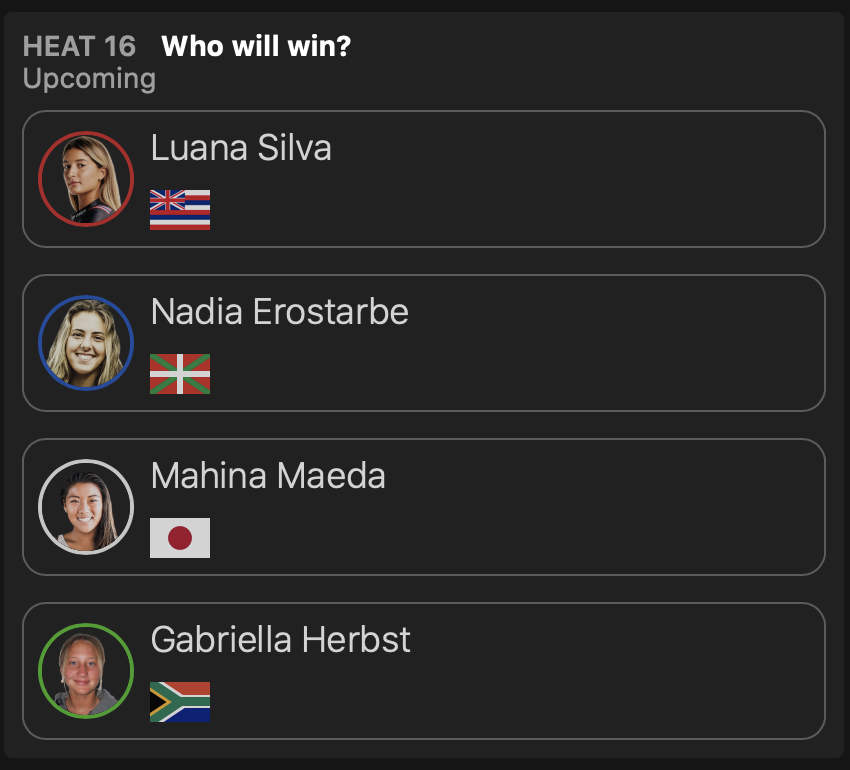Screen dimensions: 850x770
Task: Click the Basque flag icon under Nadia Erostarbe
Action: [180, 374]
